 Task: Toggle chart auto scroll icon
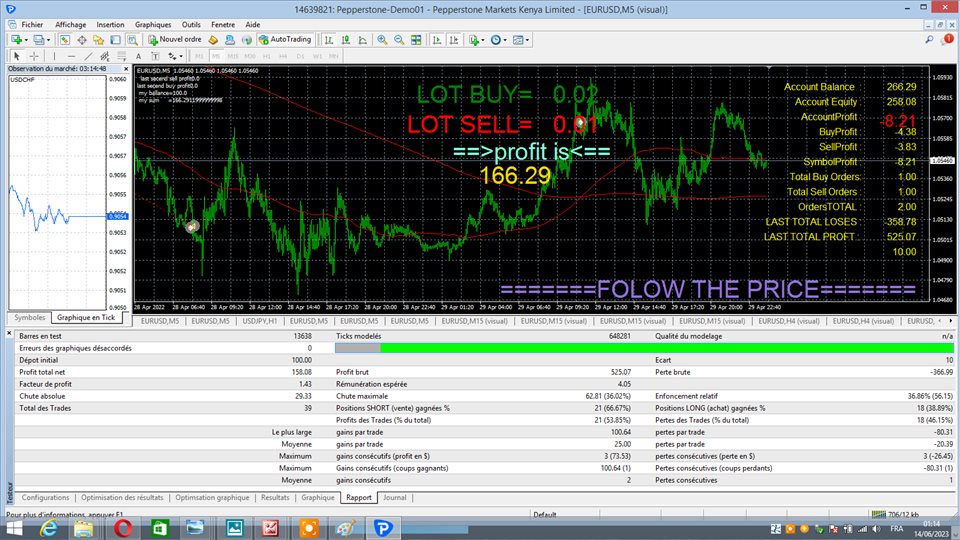coord(437,40)
